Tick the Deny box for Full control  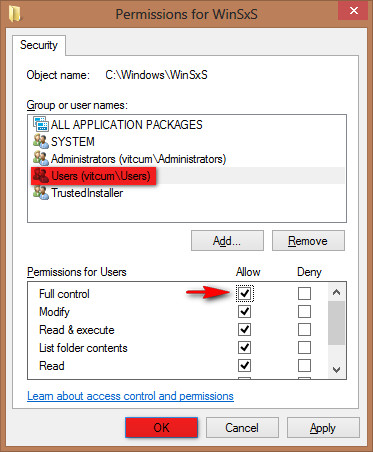(x=304, y=294)
